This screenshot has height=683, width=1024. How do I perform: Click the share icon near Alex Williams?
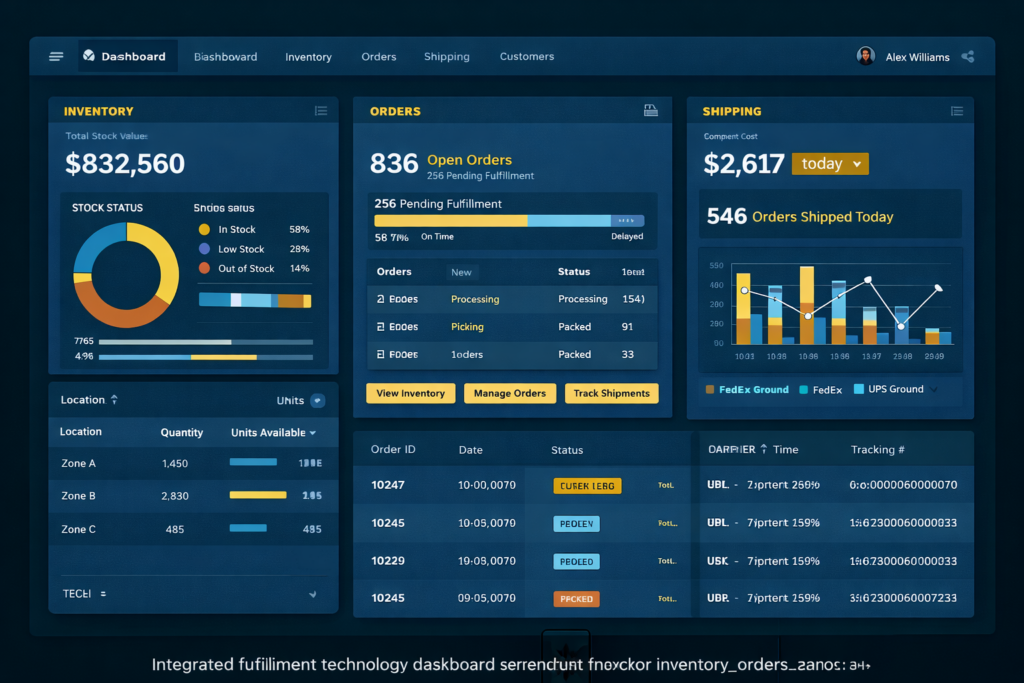[x=968, y=56]
